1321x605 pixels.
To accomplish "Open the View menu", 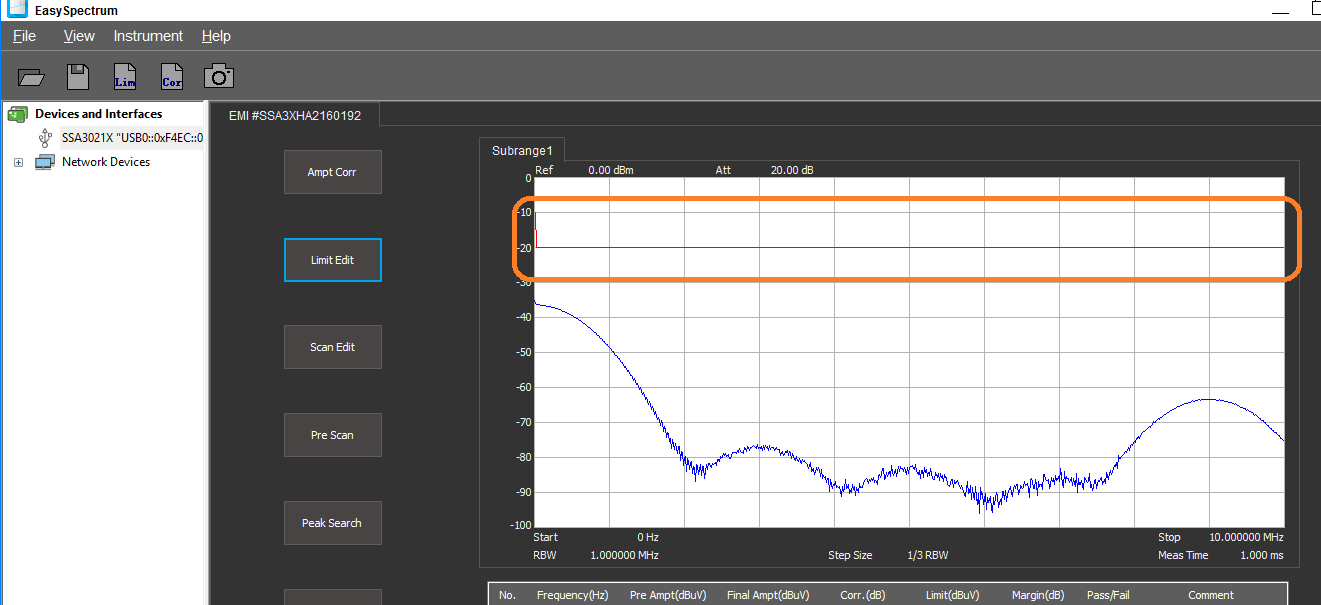I will pyautogui.click(x=79, y=36).
